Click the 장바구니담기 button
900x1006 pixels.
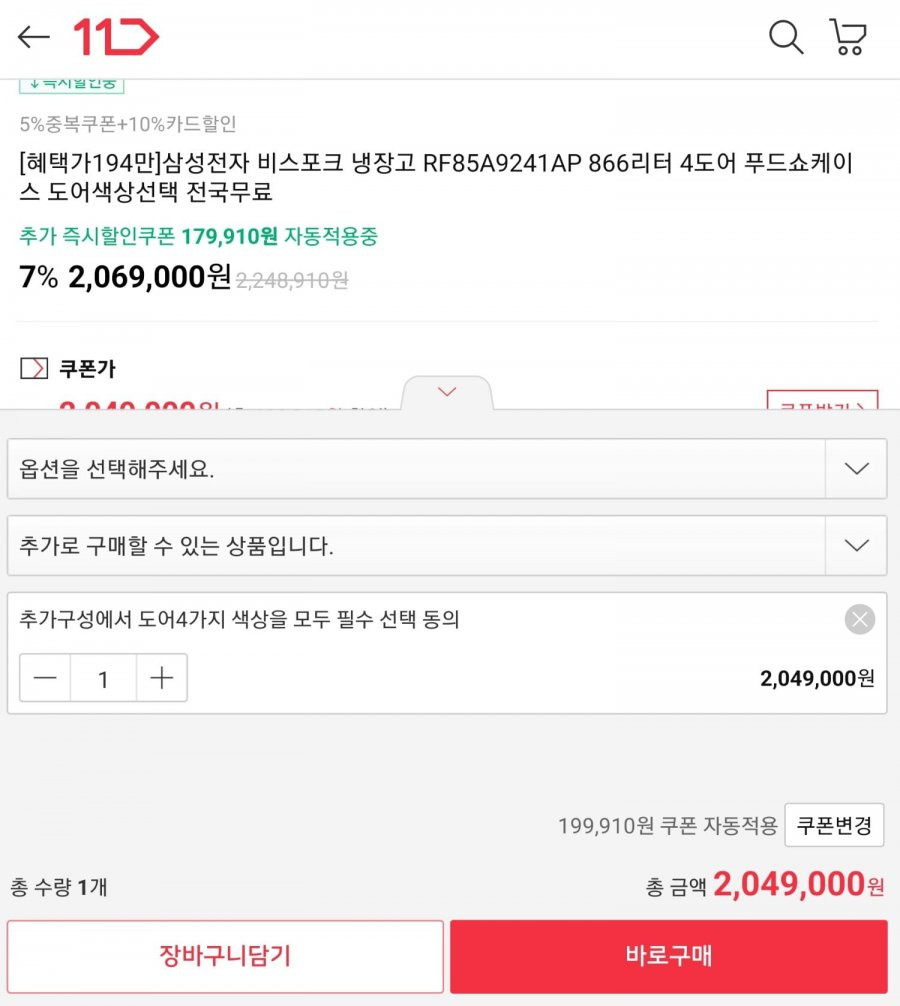(x=225, y=956)
